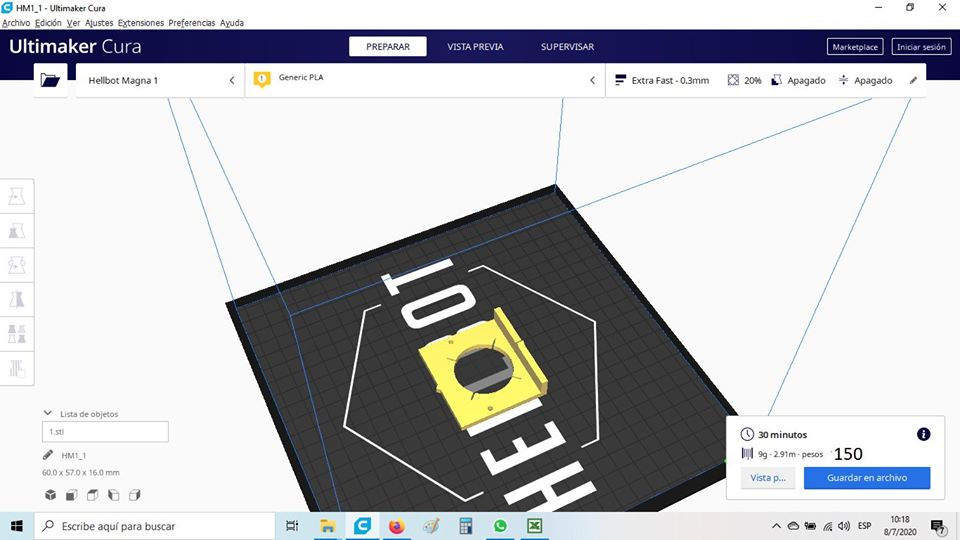Click the ESP language indicator

(864, 526)
